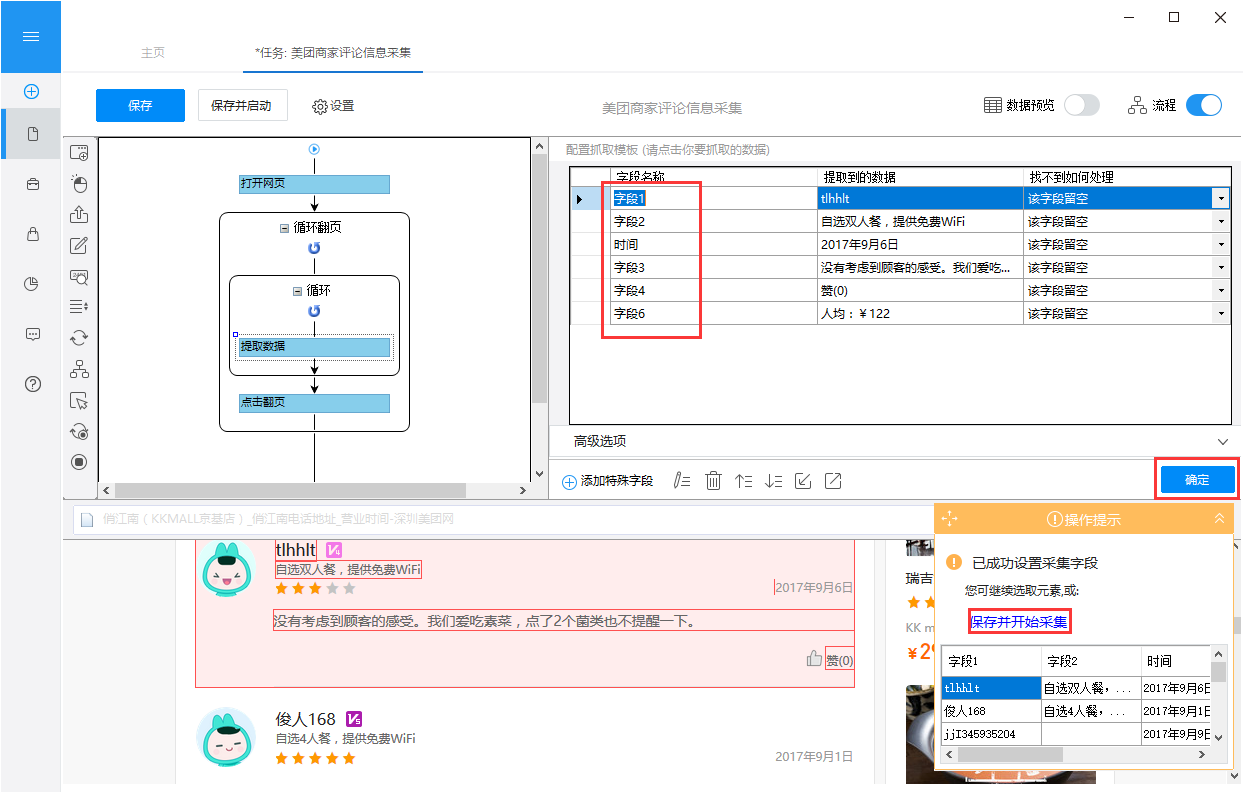The height and width of the screenshot is (793, 1244).
Task: Click the new task plus icon in sidebar
Action: click(31, 91)
